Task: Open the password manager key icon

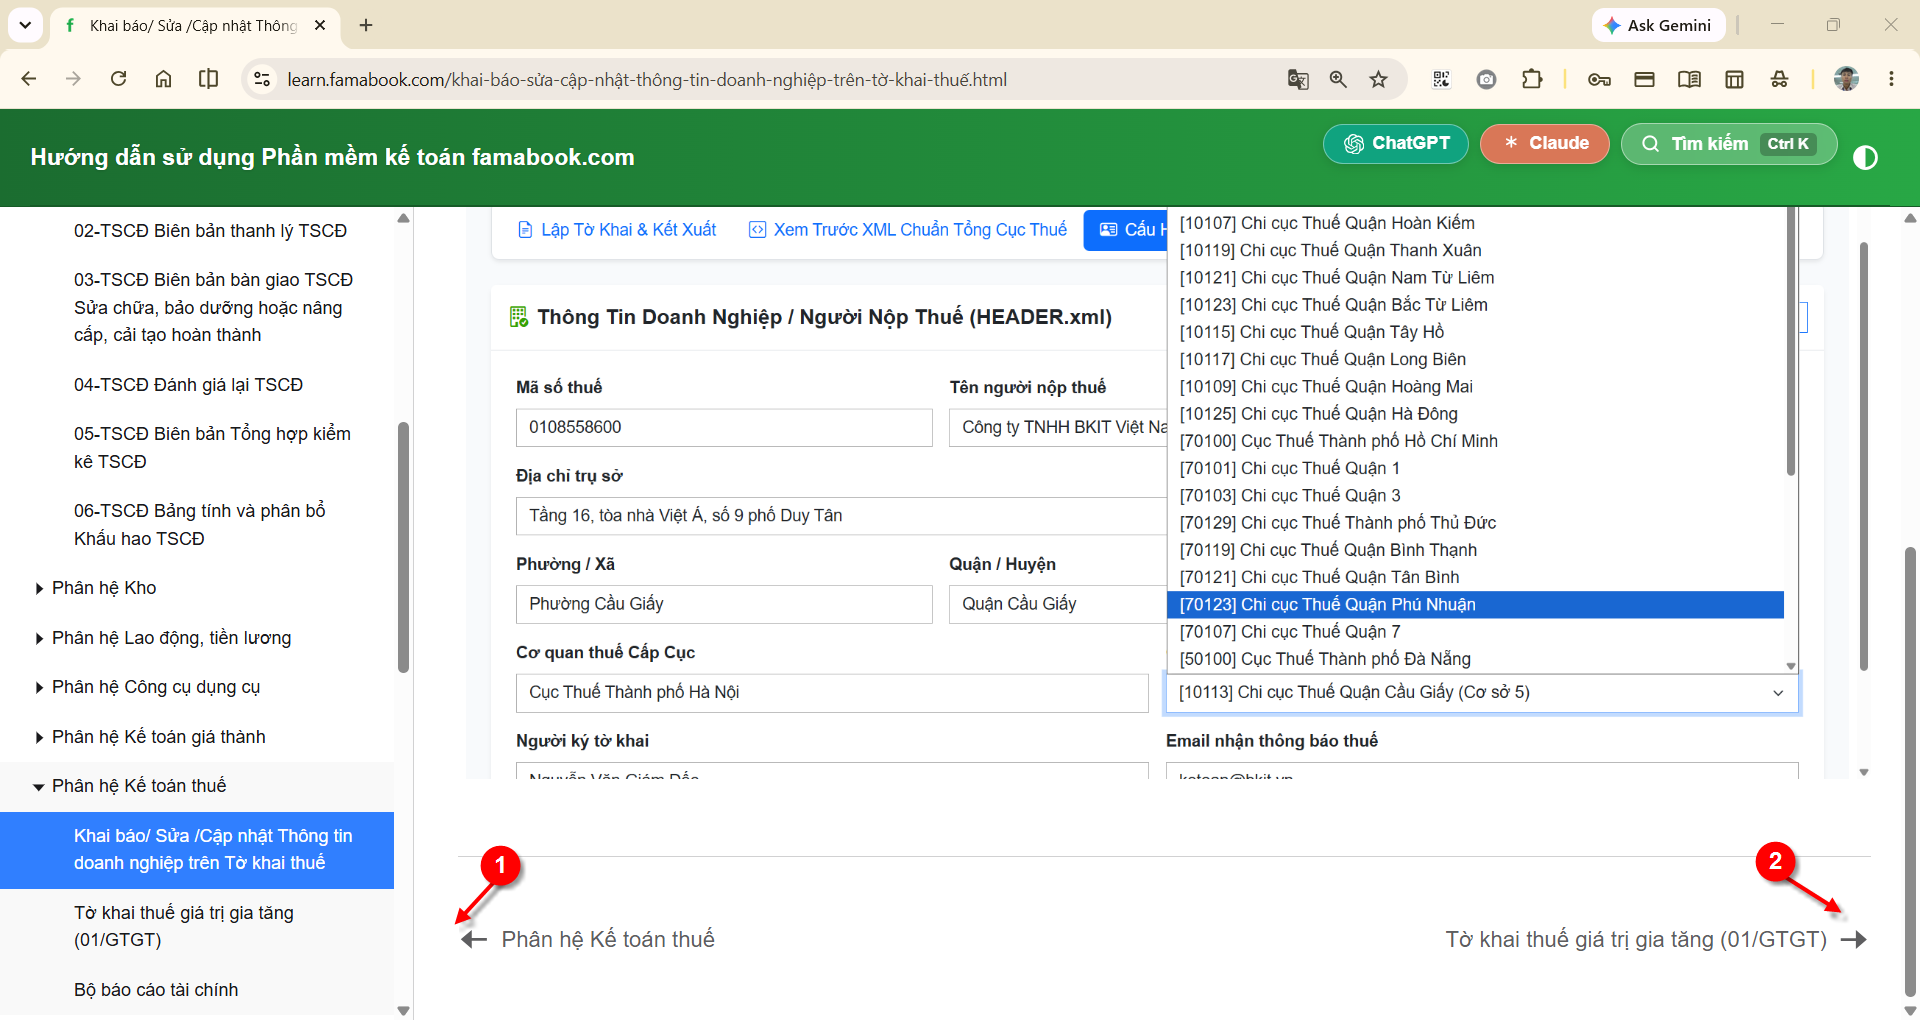Action: [1599, 80]
